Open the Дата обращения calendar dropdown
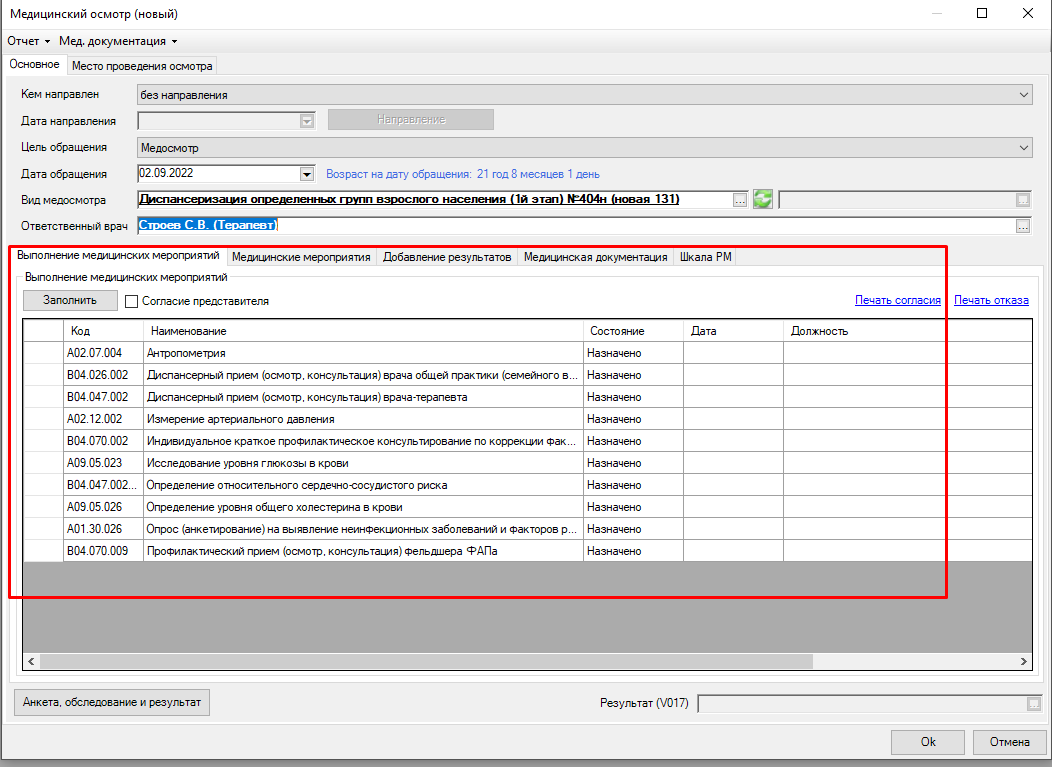Screen dimensions: 1052x767 pyautogui.click(x=307, y=174)
